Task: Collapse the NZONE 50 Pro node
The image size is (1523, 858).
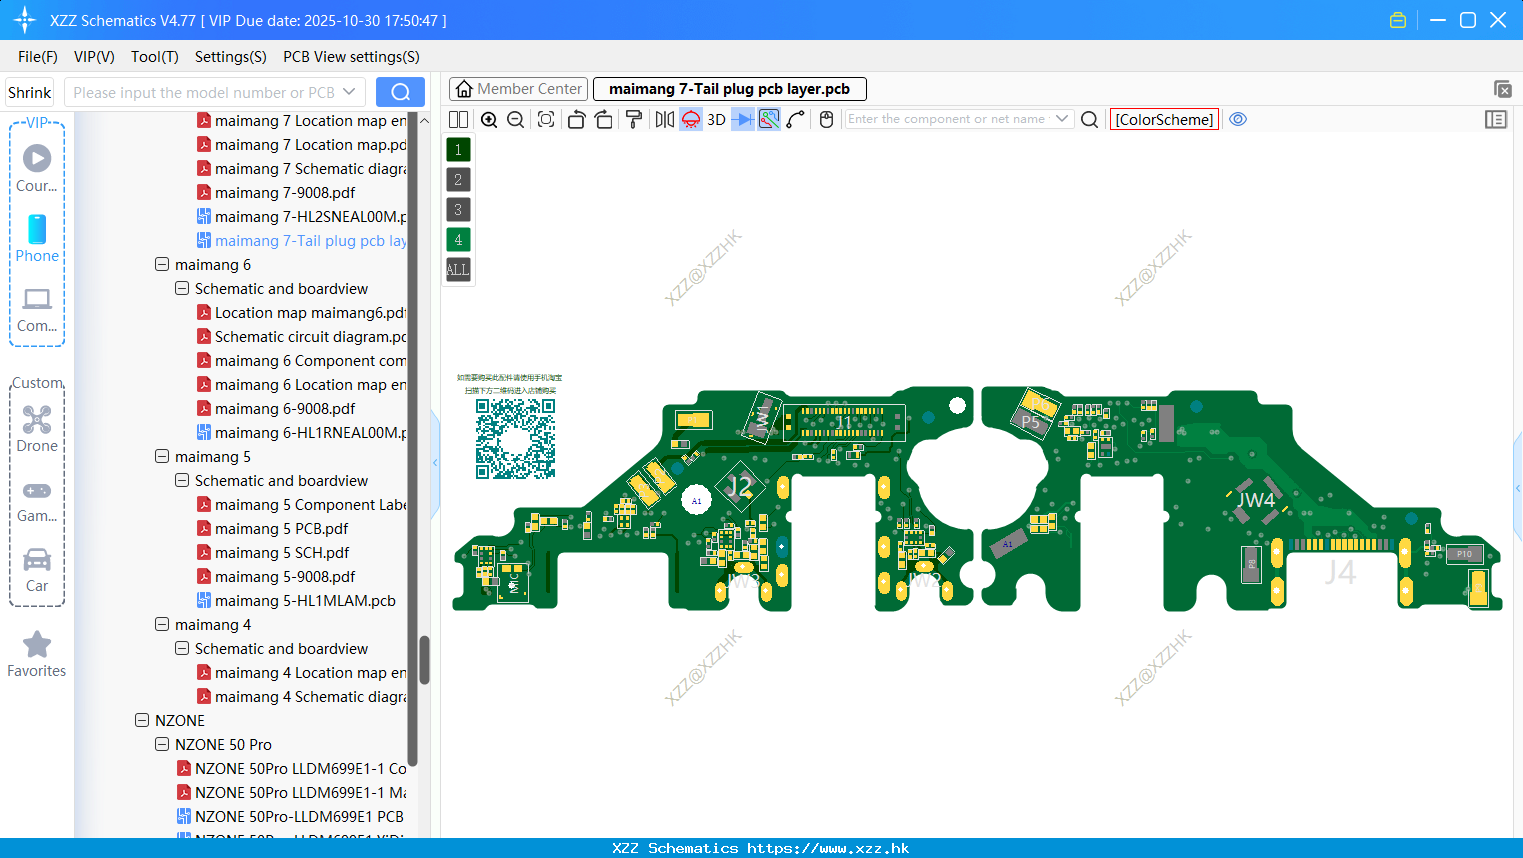Action: tap(162, 745)
